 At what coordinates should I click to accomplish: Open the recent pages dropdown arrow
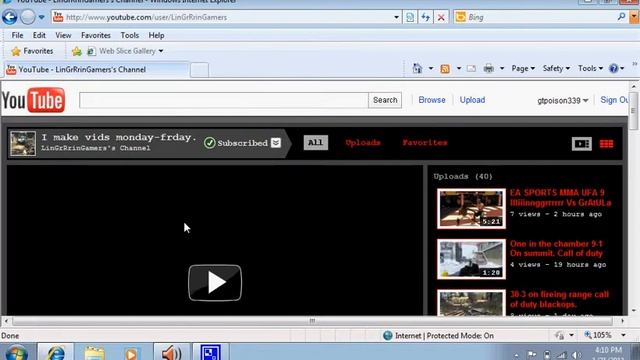coord(42,18)
